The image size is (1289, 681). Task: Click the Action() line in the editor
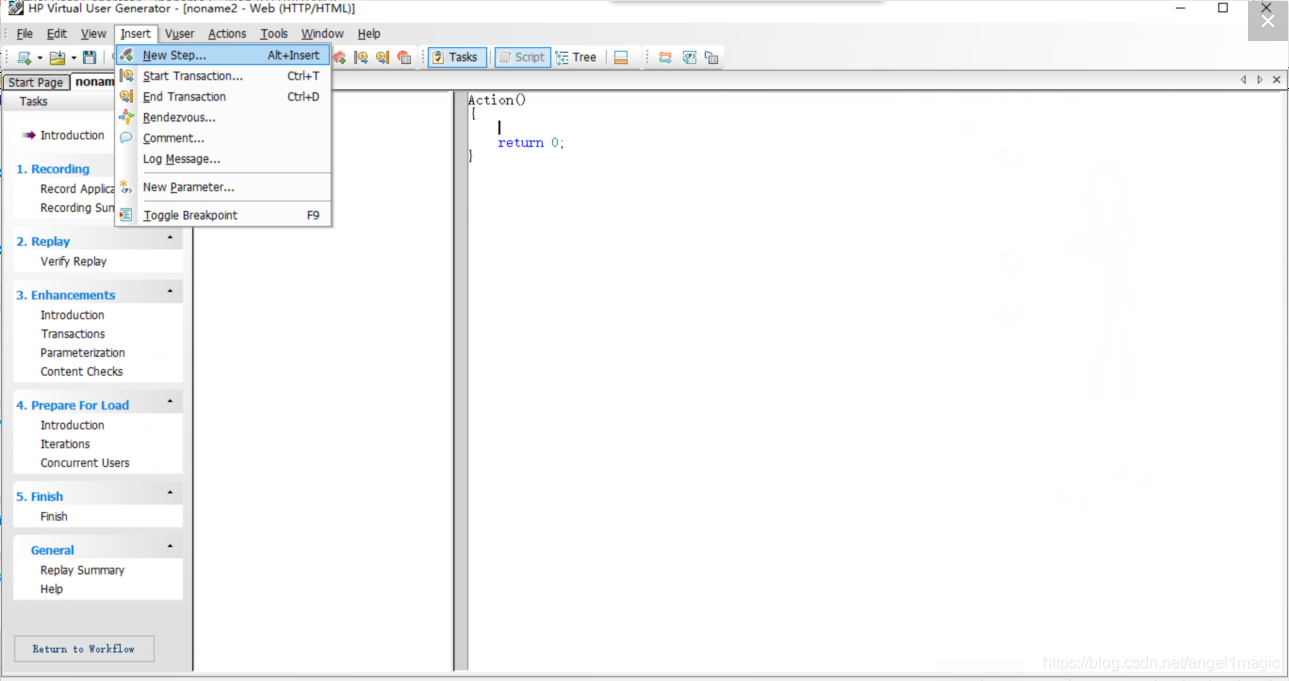(x=497, y=100)
